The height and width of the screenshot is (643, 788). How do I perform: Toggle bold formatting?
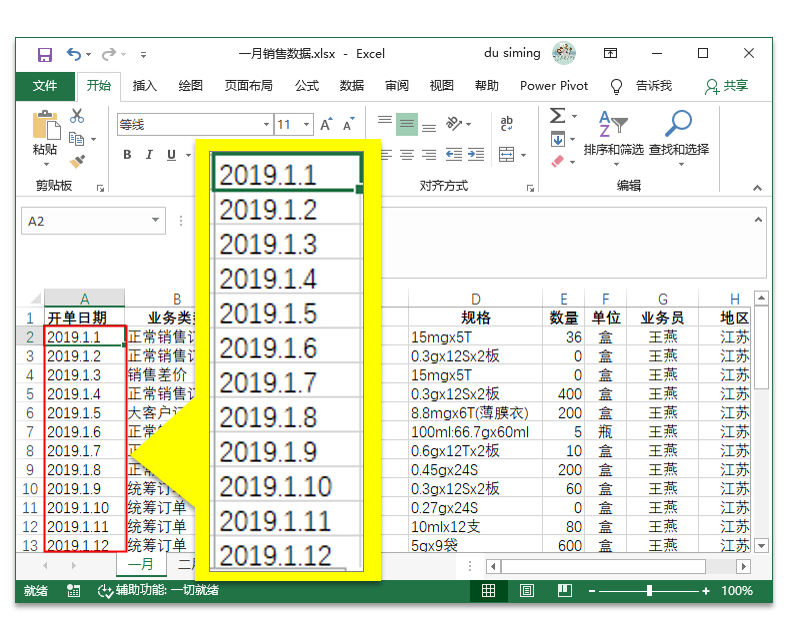pos(127,155)
